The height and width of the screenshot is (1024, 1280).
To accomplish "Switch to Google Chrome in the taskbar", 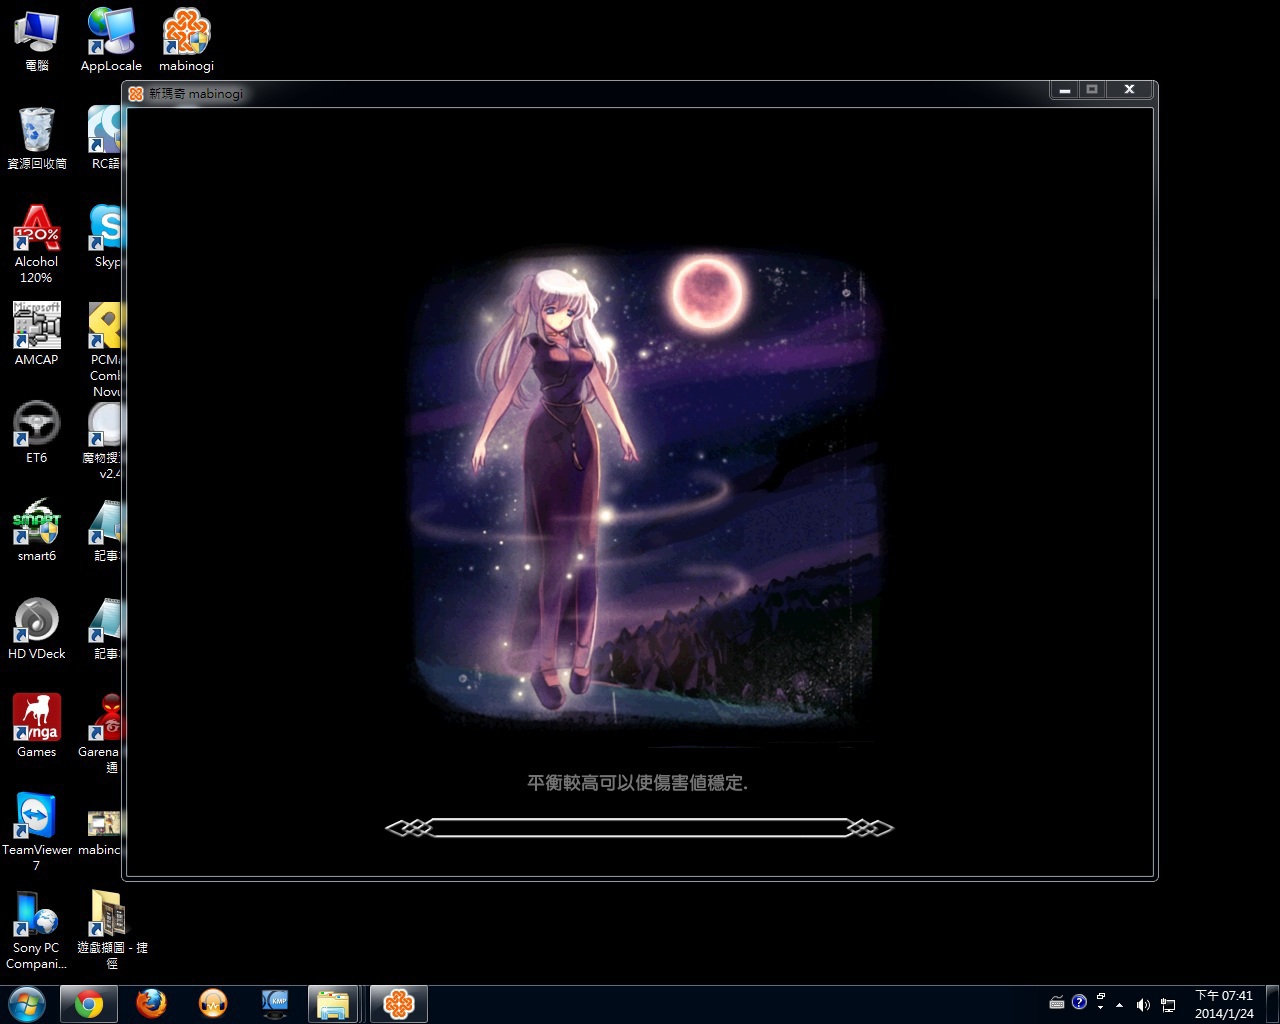I will click(88, 1003).
